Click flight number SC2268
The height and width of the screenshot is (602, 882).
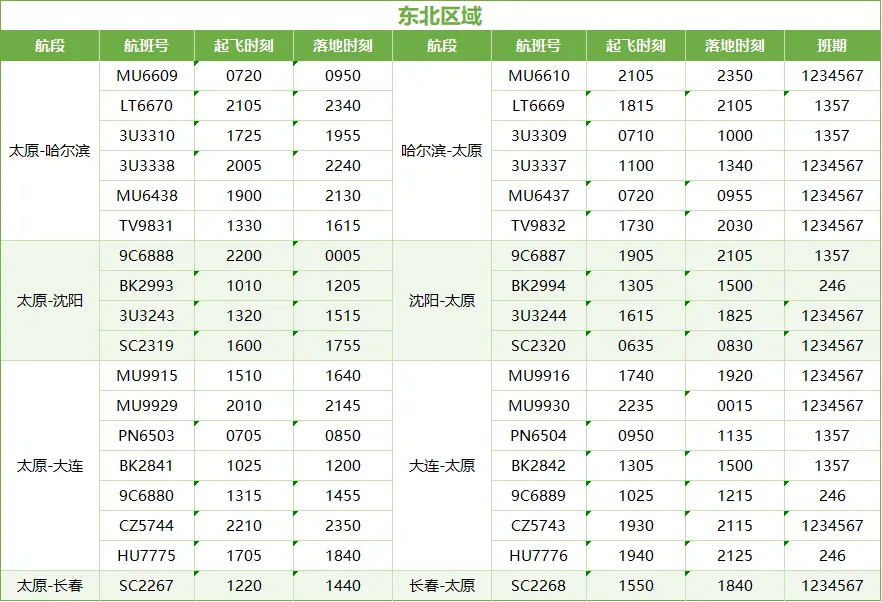539,586
